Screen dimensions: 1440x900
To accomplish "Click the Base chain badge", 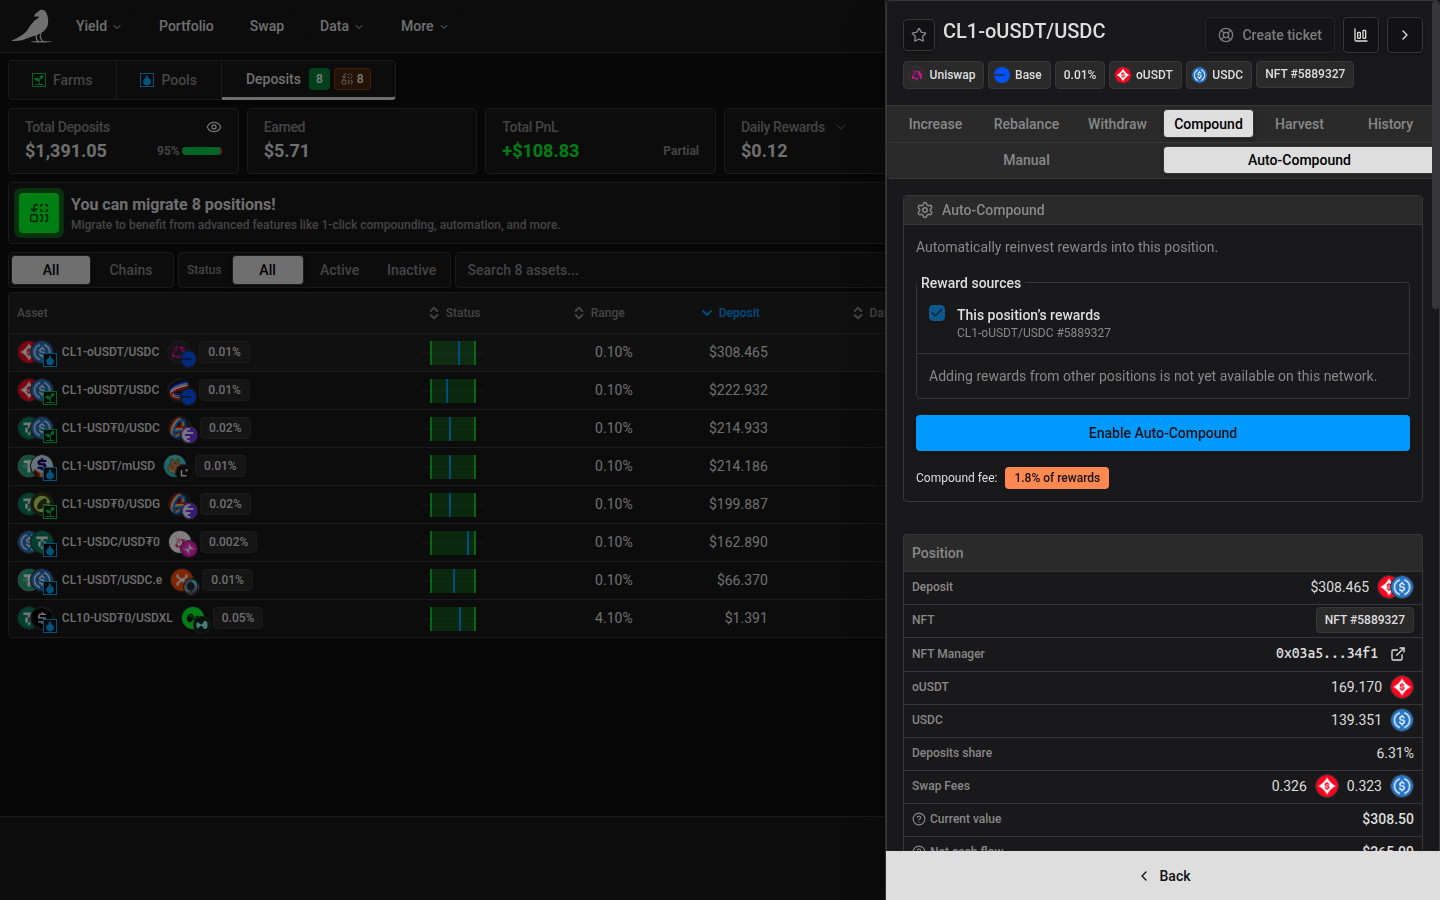I will 1019,75.
